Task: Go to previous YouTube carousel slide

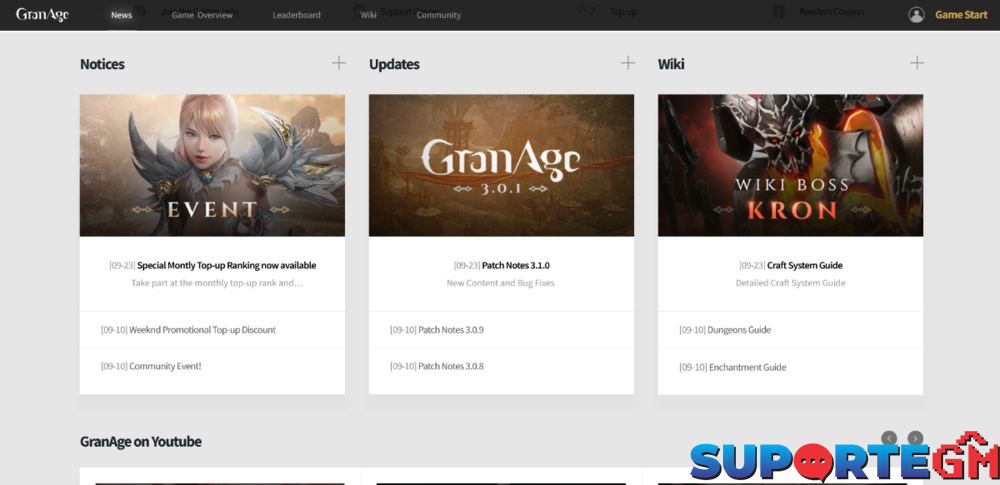Action: [x=889, y=438]
